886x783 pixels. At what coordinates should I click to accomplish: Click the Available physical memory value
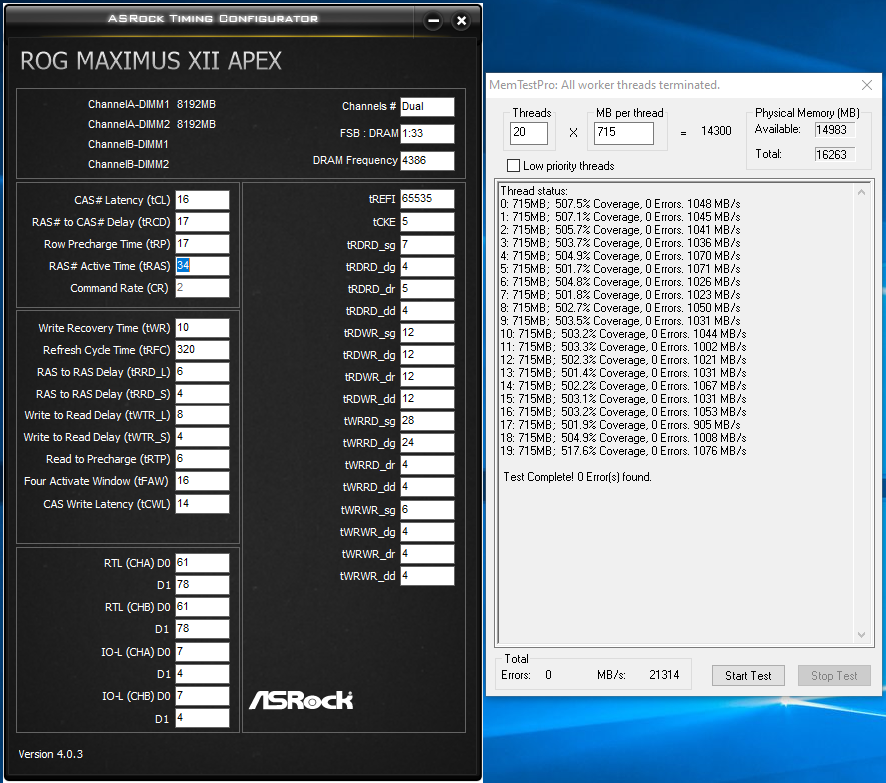(834, 130)
